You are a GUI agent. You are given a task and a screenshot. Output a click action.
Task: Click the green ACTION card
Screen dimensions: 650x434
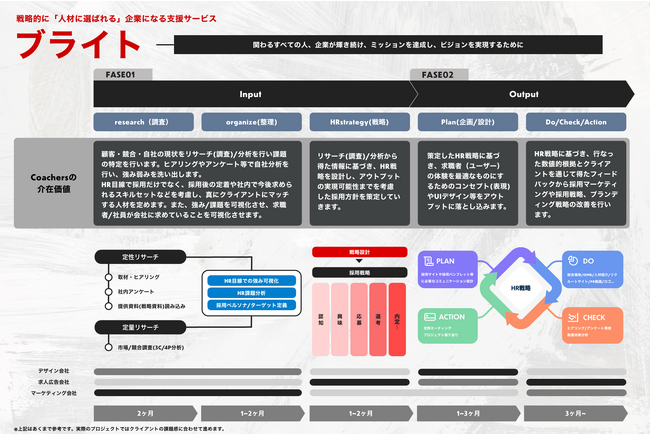[x=448, y=325]
